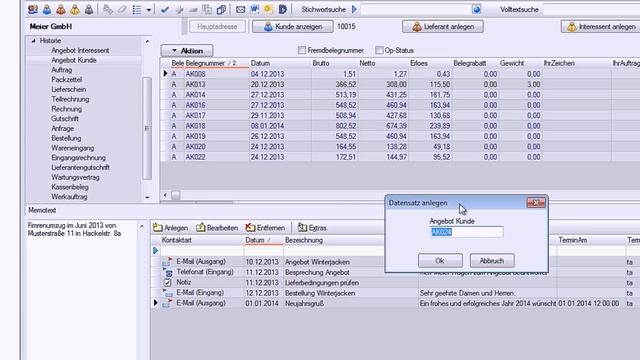Viewport: 640px width, 360px height.
Task: Select row AK008 in the table
Action: (x=400, y=74)
